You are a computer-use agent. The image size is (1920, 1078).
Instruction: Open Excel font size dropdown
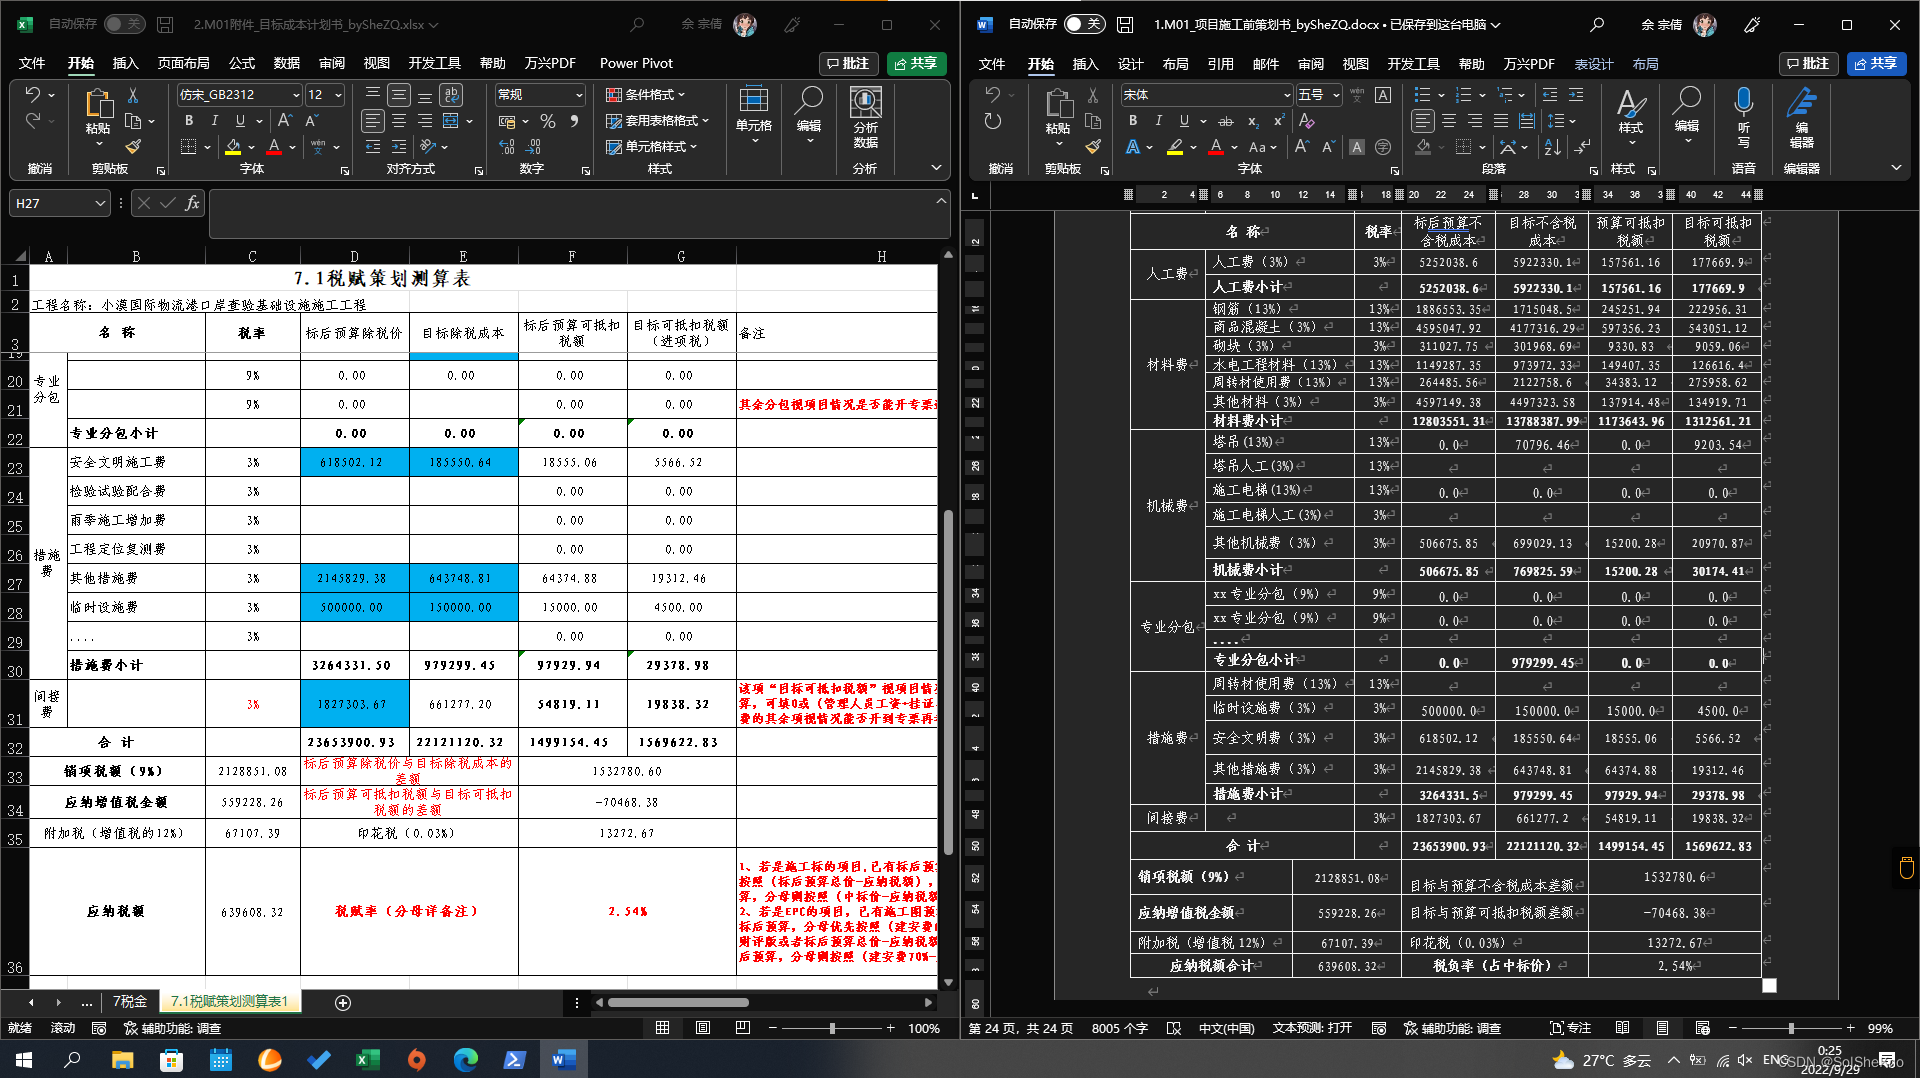(339, 95)
